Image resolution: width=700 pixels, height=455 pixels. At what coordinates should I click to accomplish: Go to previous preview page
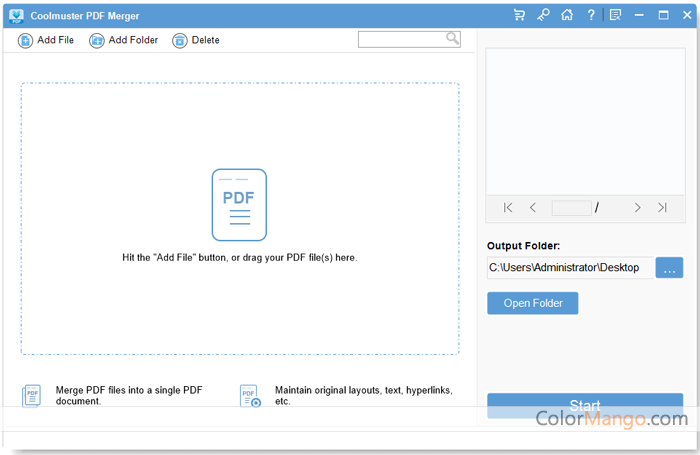pos(533,208)
